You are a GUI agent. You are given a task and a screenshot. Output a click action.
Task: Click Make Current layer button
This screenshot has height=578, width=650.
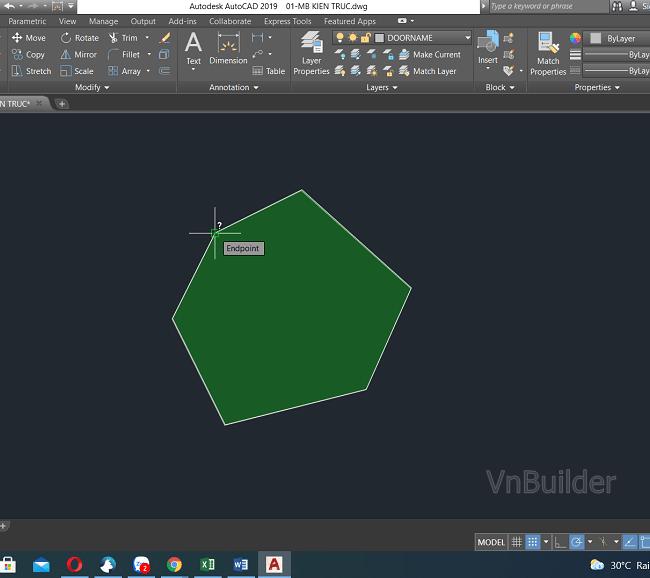(x=430, y=54)
